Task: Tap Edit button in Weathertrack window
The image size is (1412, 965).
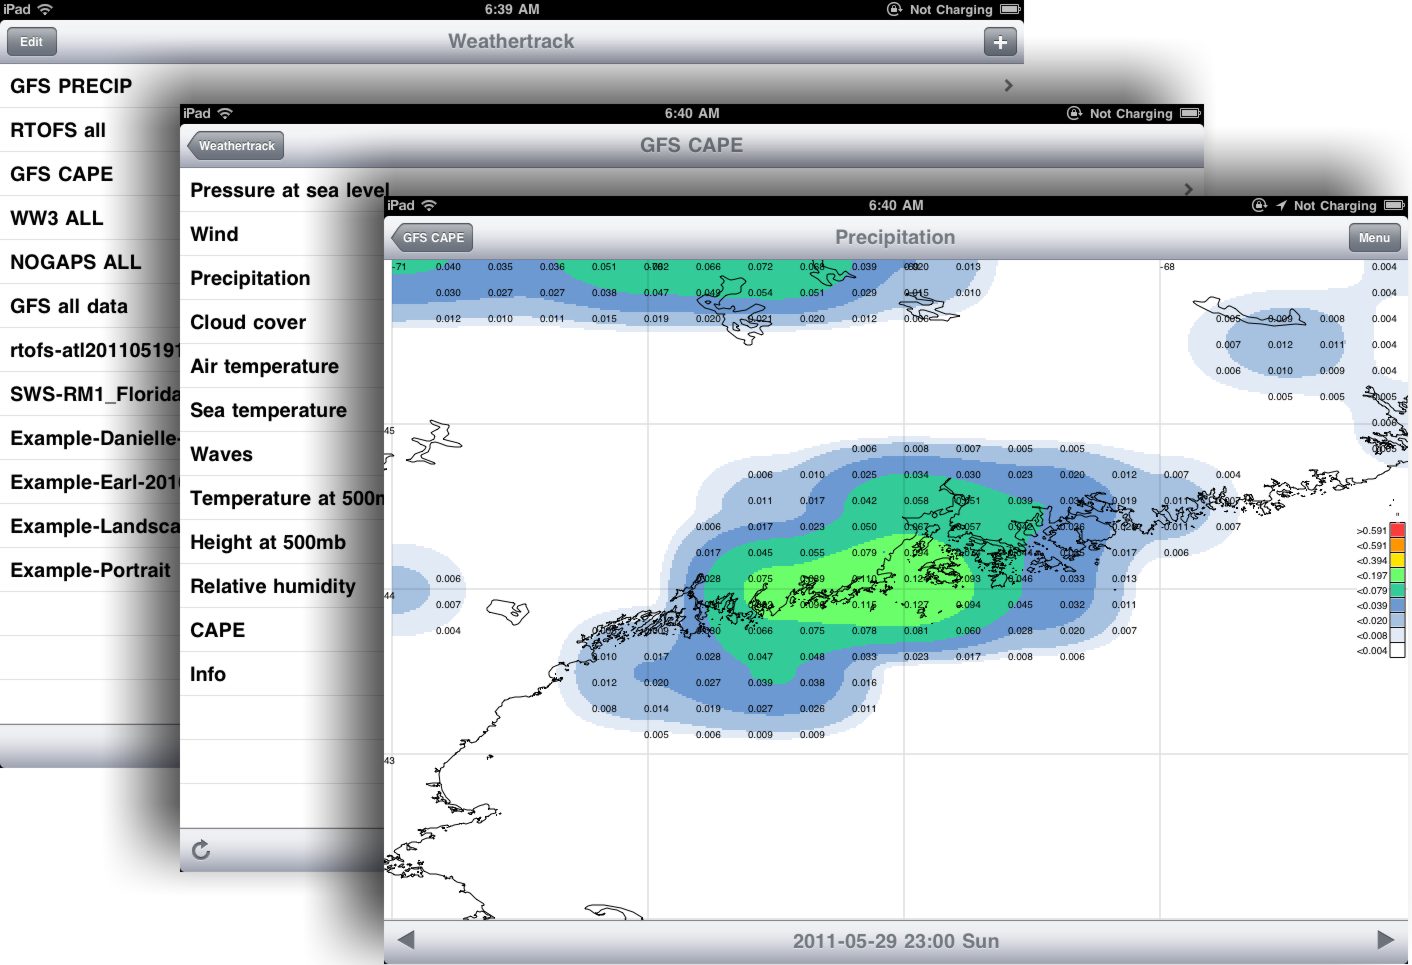Action: pos(32,42)
